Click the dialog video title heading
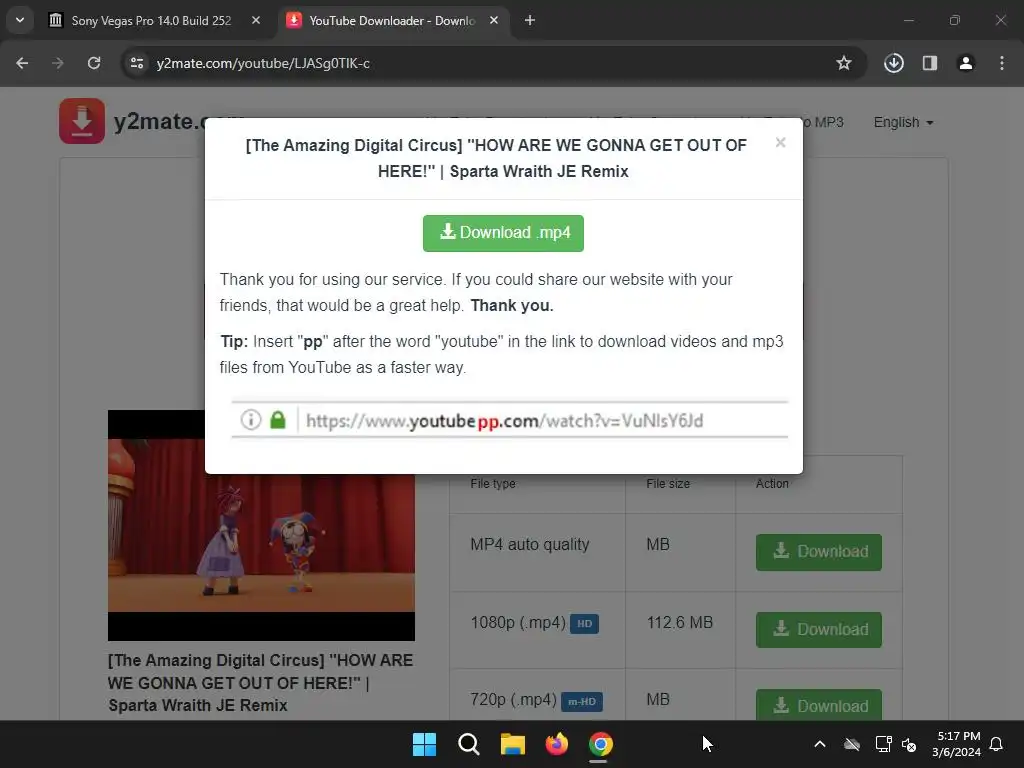The height and width of the screenshot is (768, 1024). (x=496, y=158)
